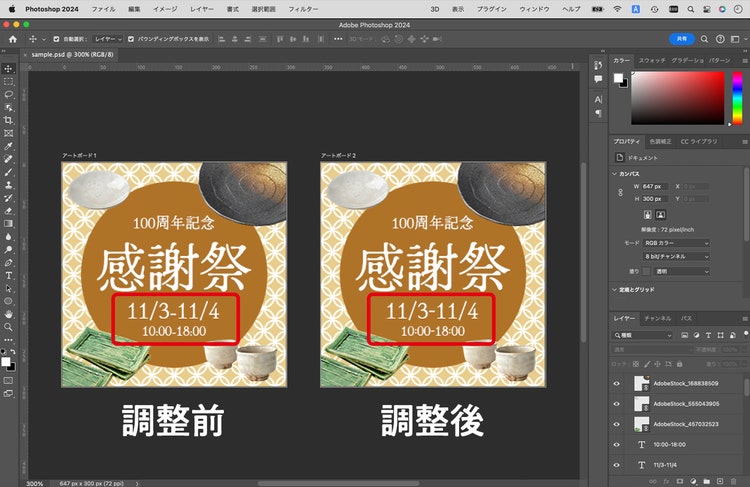
Task: Select the Horizontal Type tool
Action: [9, 276]
